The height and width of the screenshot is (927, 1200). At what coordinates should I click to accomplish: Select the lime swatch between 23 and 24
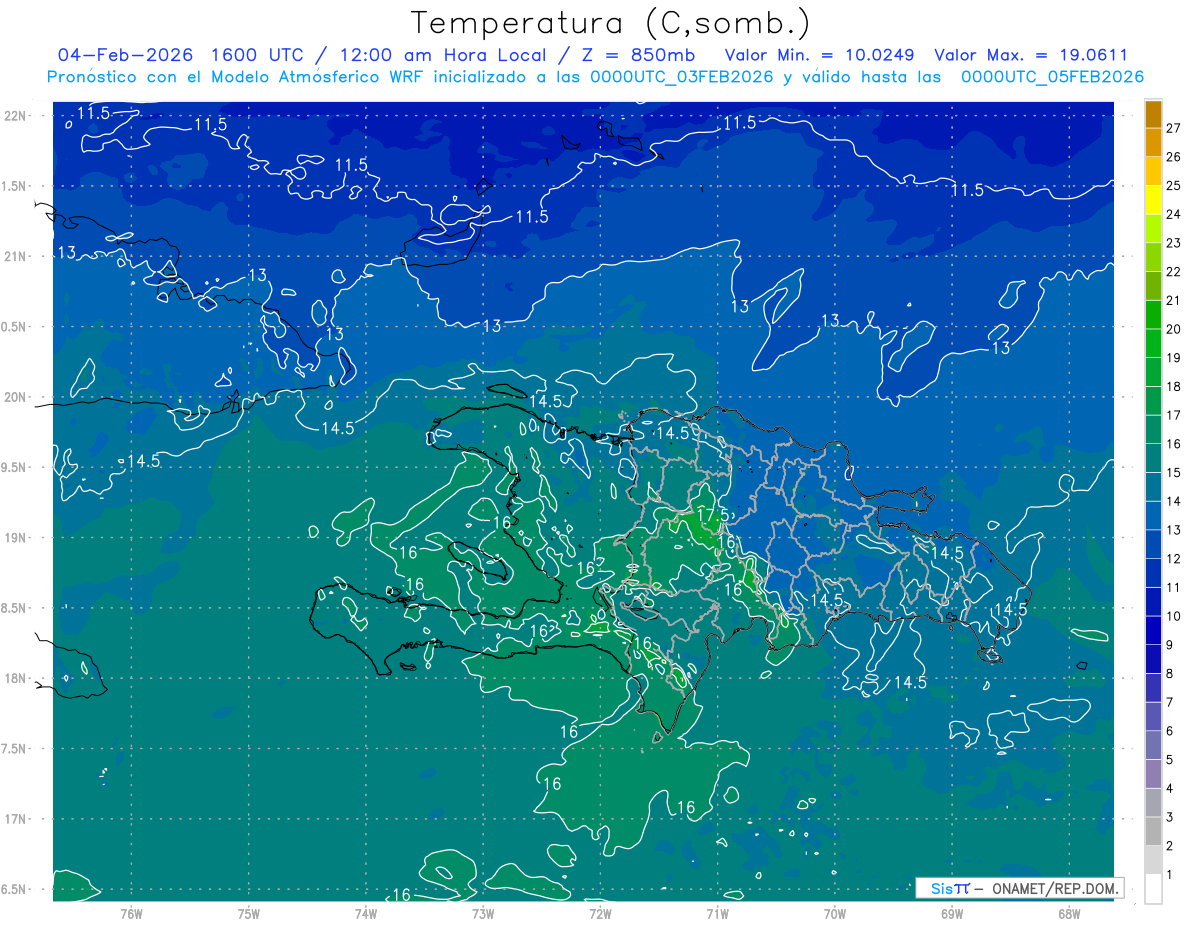1153,228
